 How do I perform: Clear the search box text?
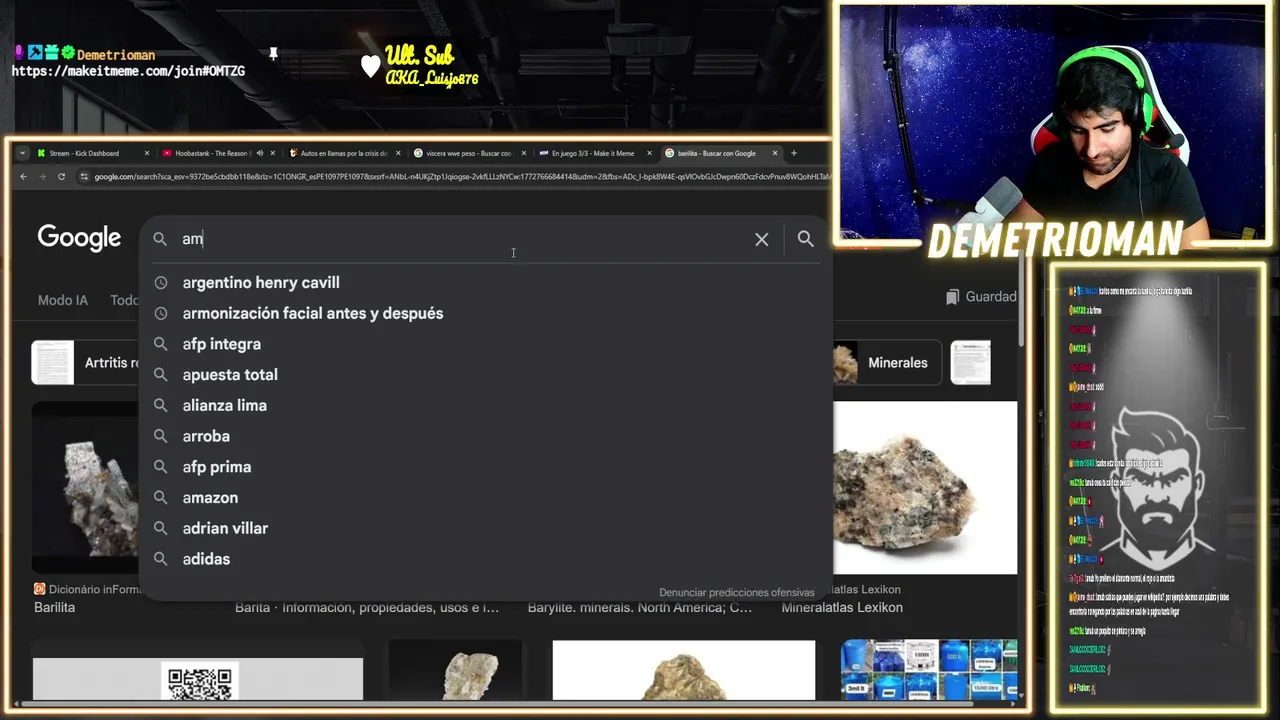762,239
